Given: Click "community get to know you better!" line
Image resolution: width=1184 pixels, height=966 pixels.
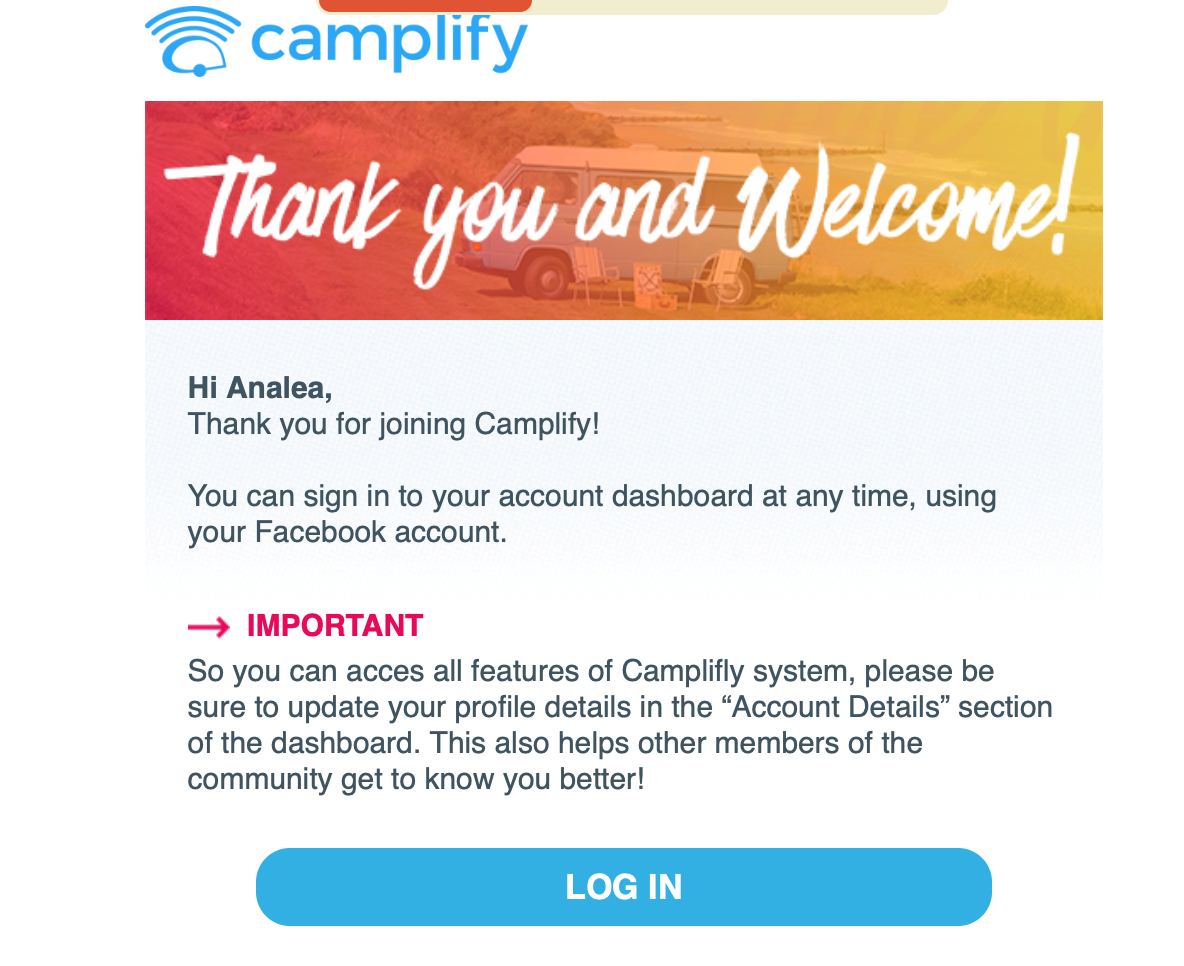Looking at the screenshot, I should click(x=416, y=779).
